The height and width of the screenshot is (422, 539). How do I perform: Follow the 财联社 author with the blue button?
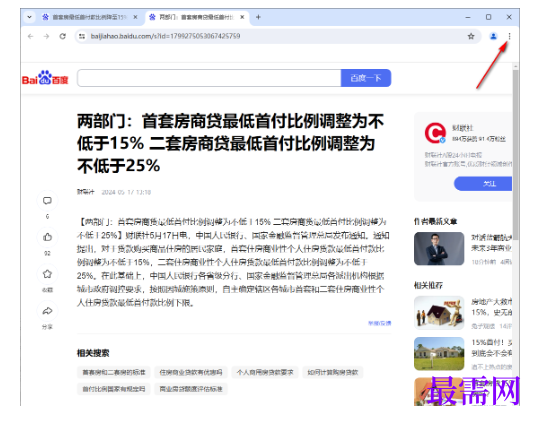[483, 184]
